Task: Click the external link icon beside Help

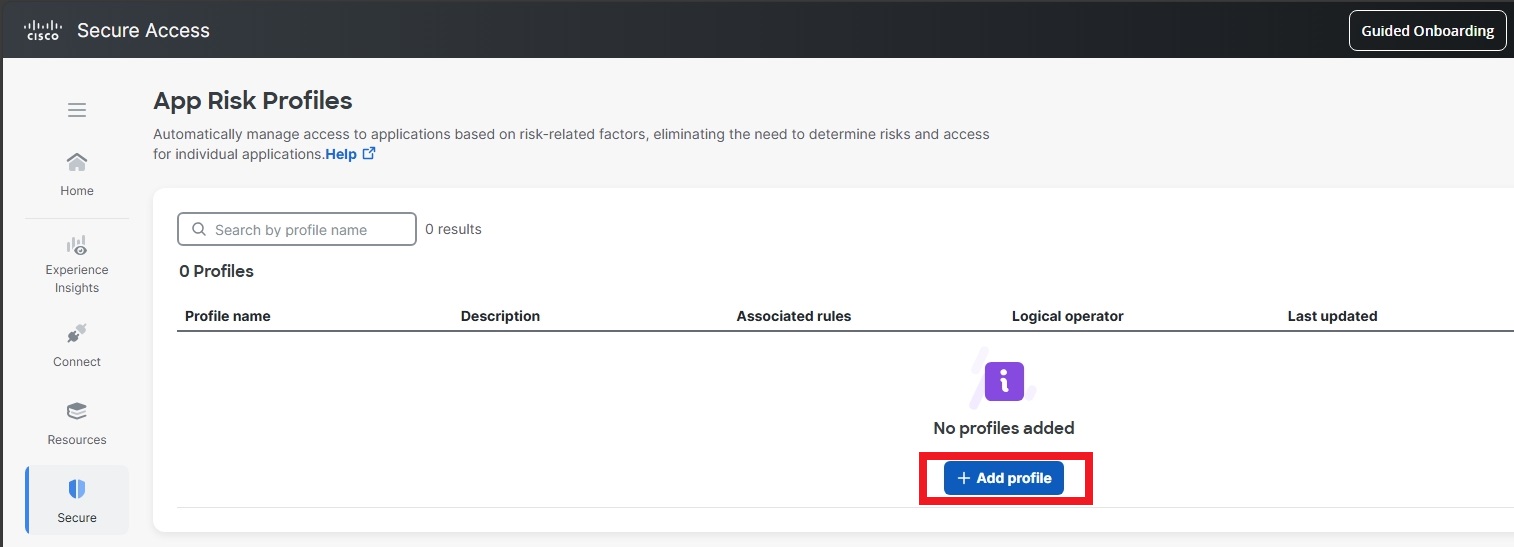Action: click(x=369, y=154)
